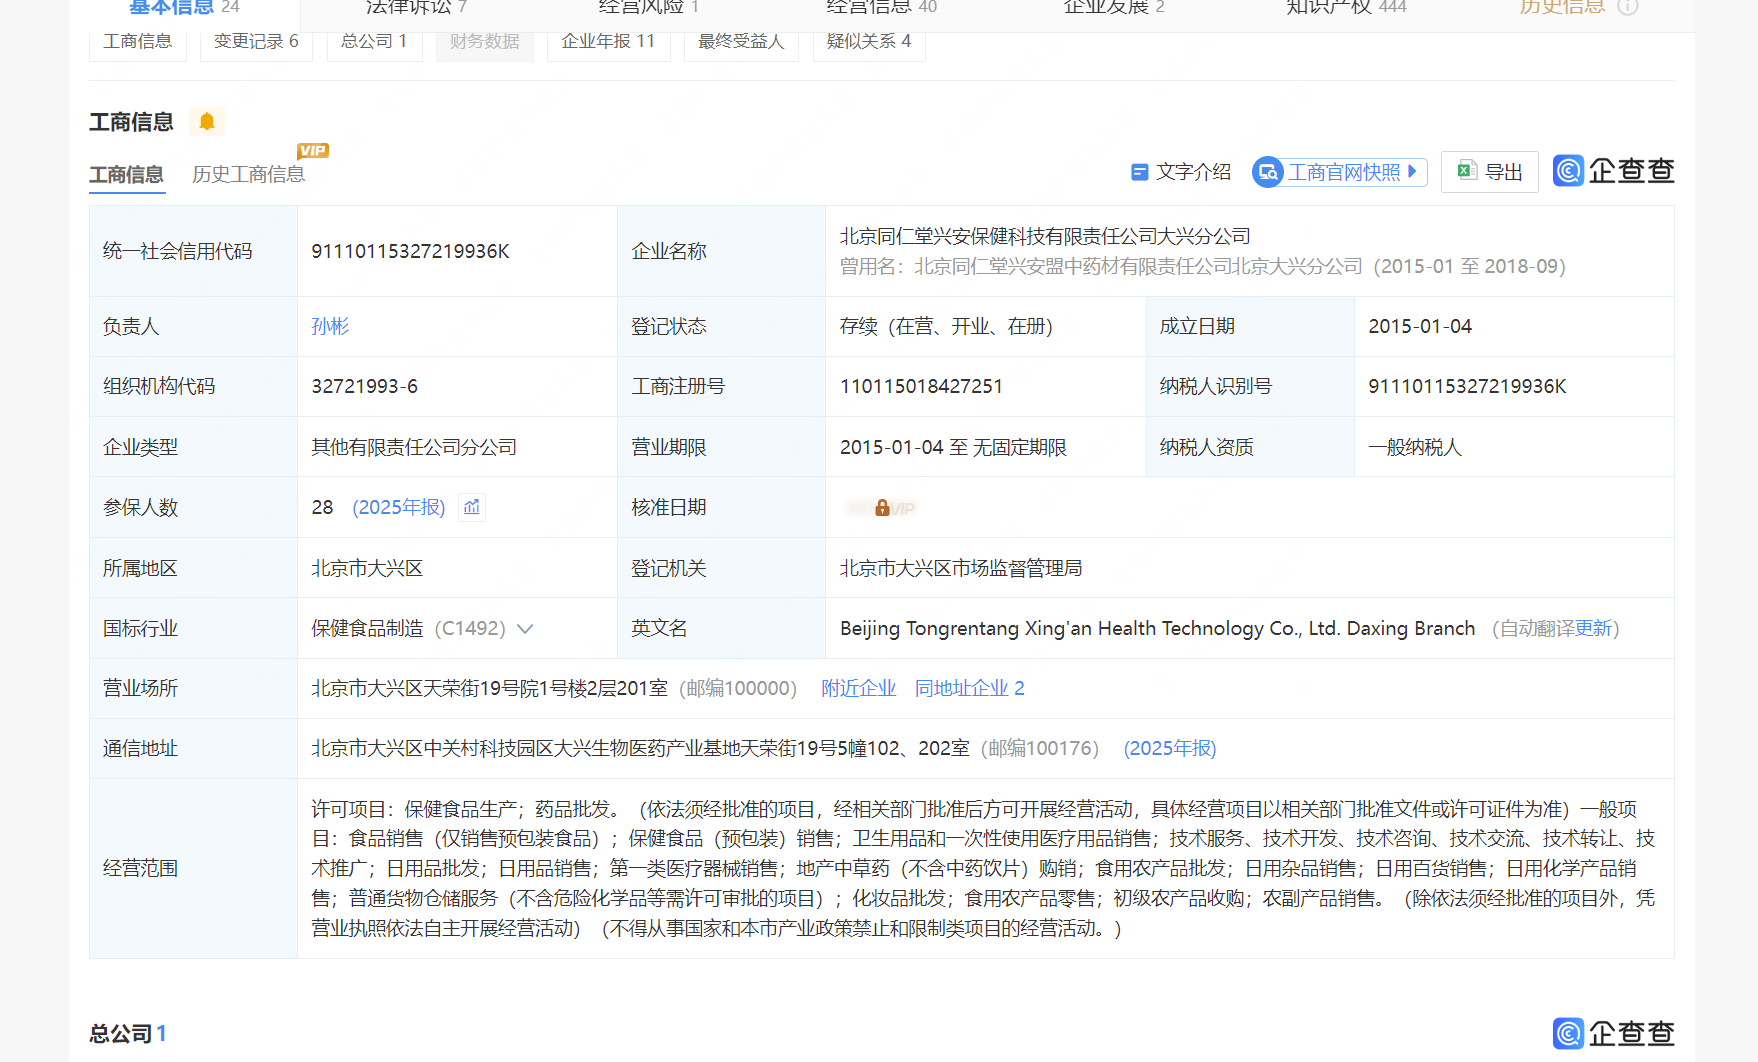Click the English name Beijing Tongrentang Xing'an text

pos(1157,628)
